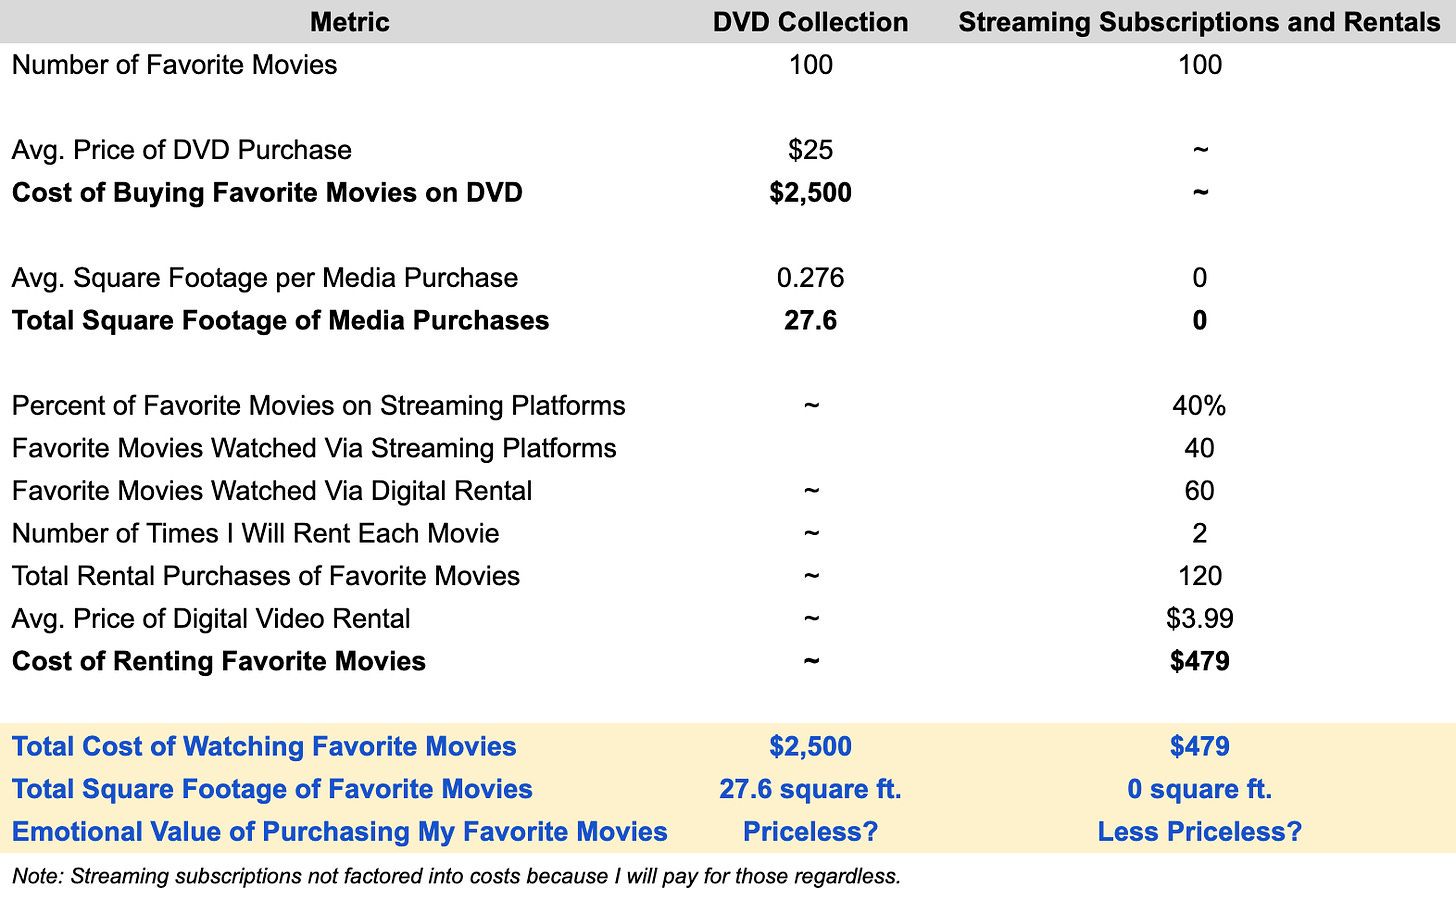This screenshot has width=1456, height=911.
Task: Select the bold 27.6 total square footage cell
Action: tap(810, 321)
